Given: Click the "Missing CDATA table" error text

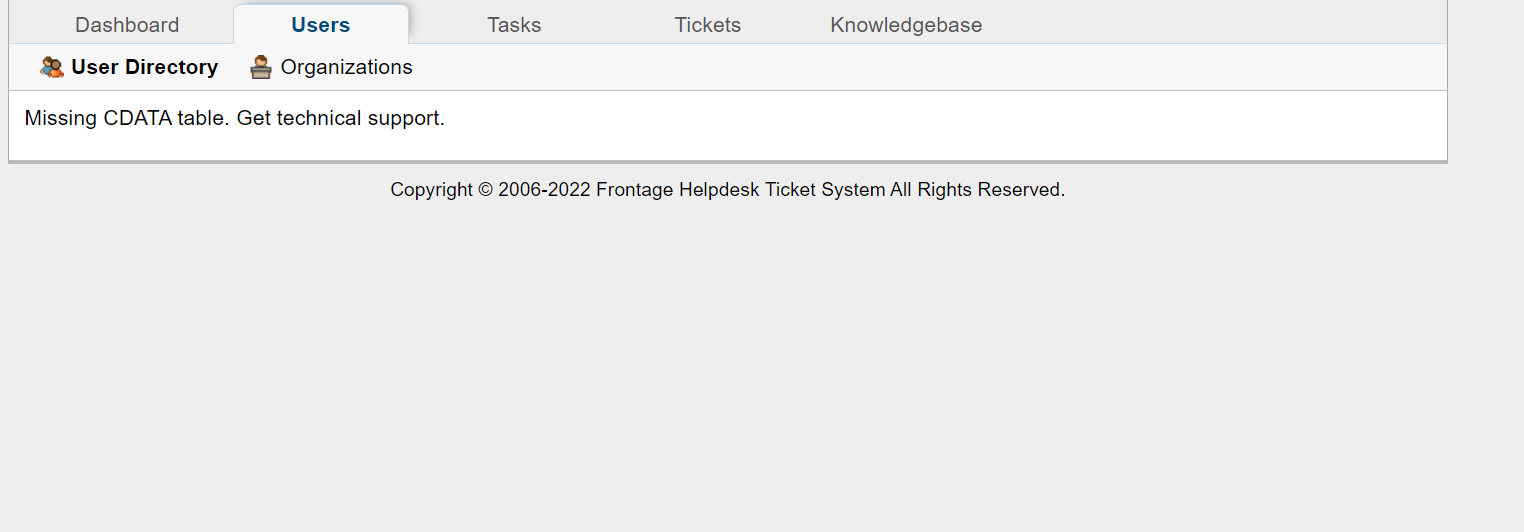Looking at the screenshot, I should pos(127,118).
